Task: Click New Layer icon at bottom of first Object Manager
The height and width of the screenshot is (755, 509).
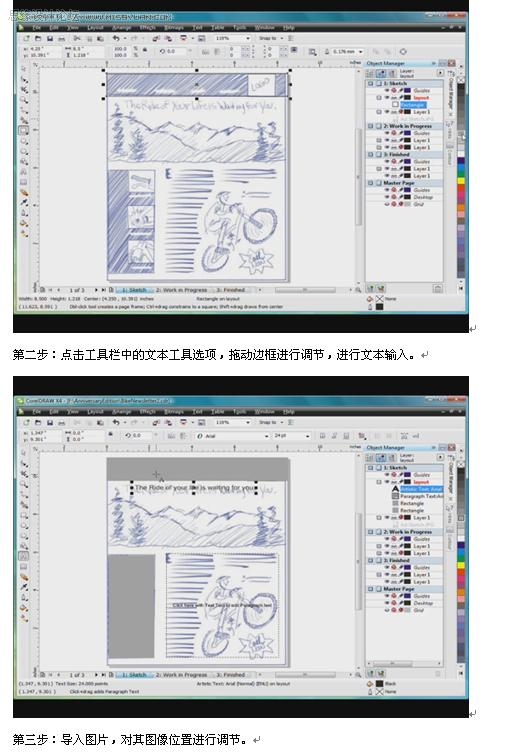Action: coord(370,288)
